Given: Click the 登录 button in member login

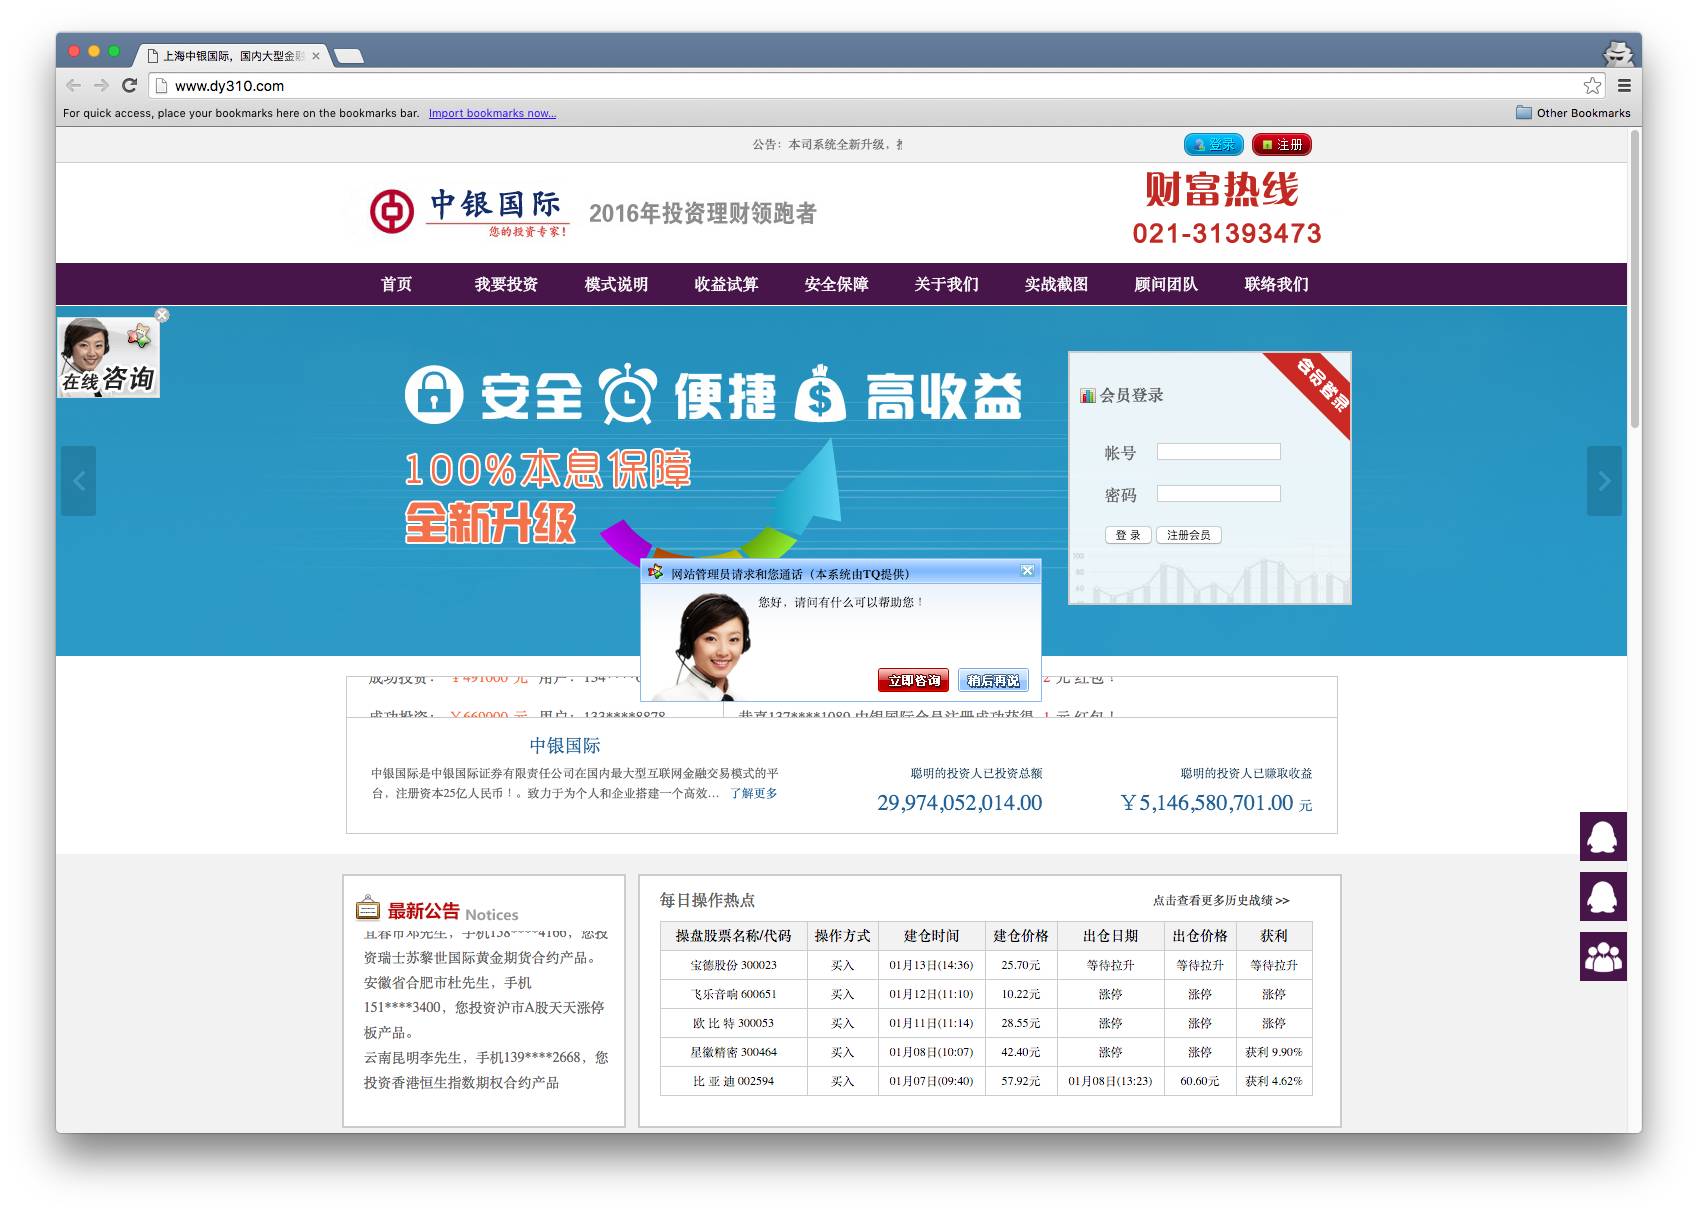Looking at the screenshot, I should (1128, 535).
